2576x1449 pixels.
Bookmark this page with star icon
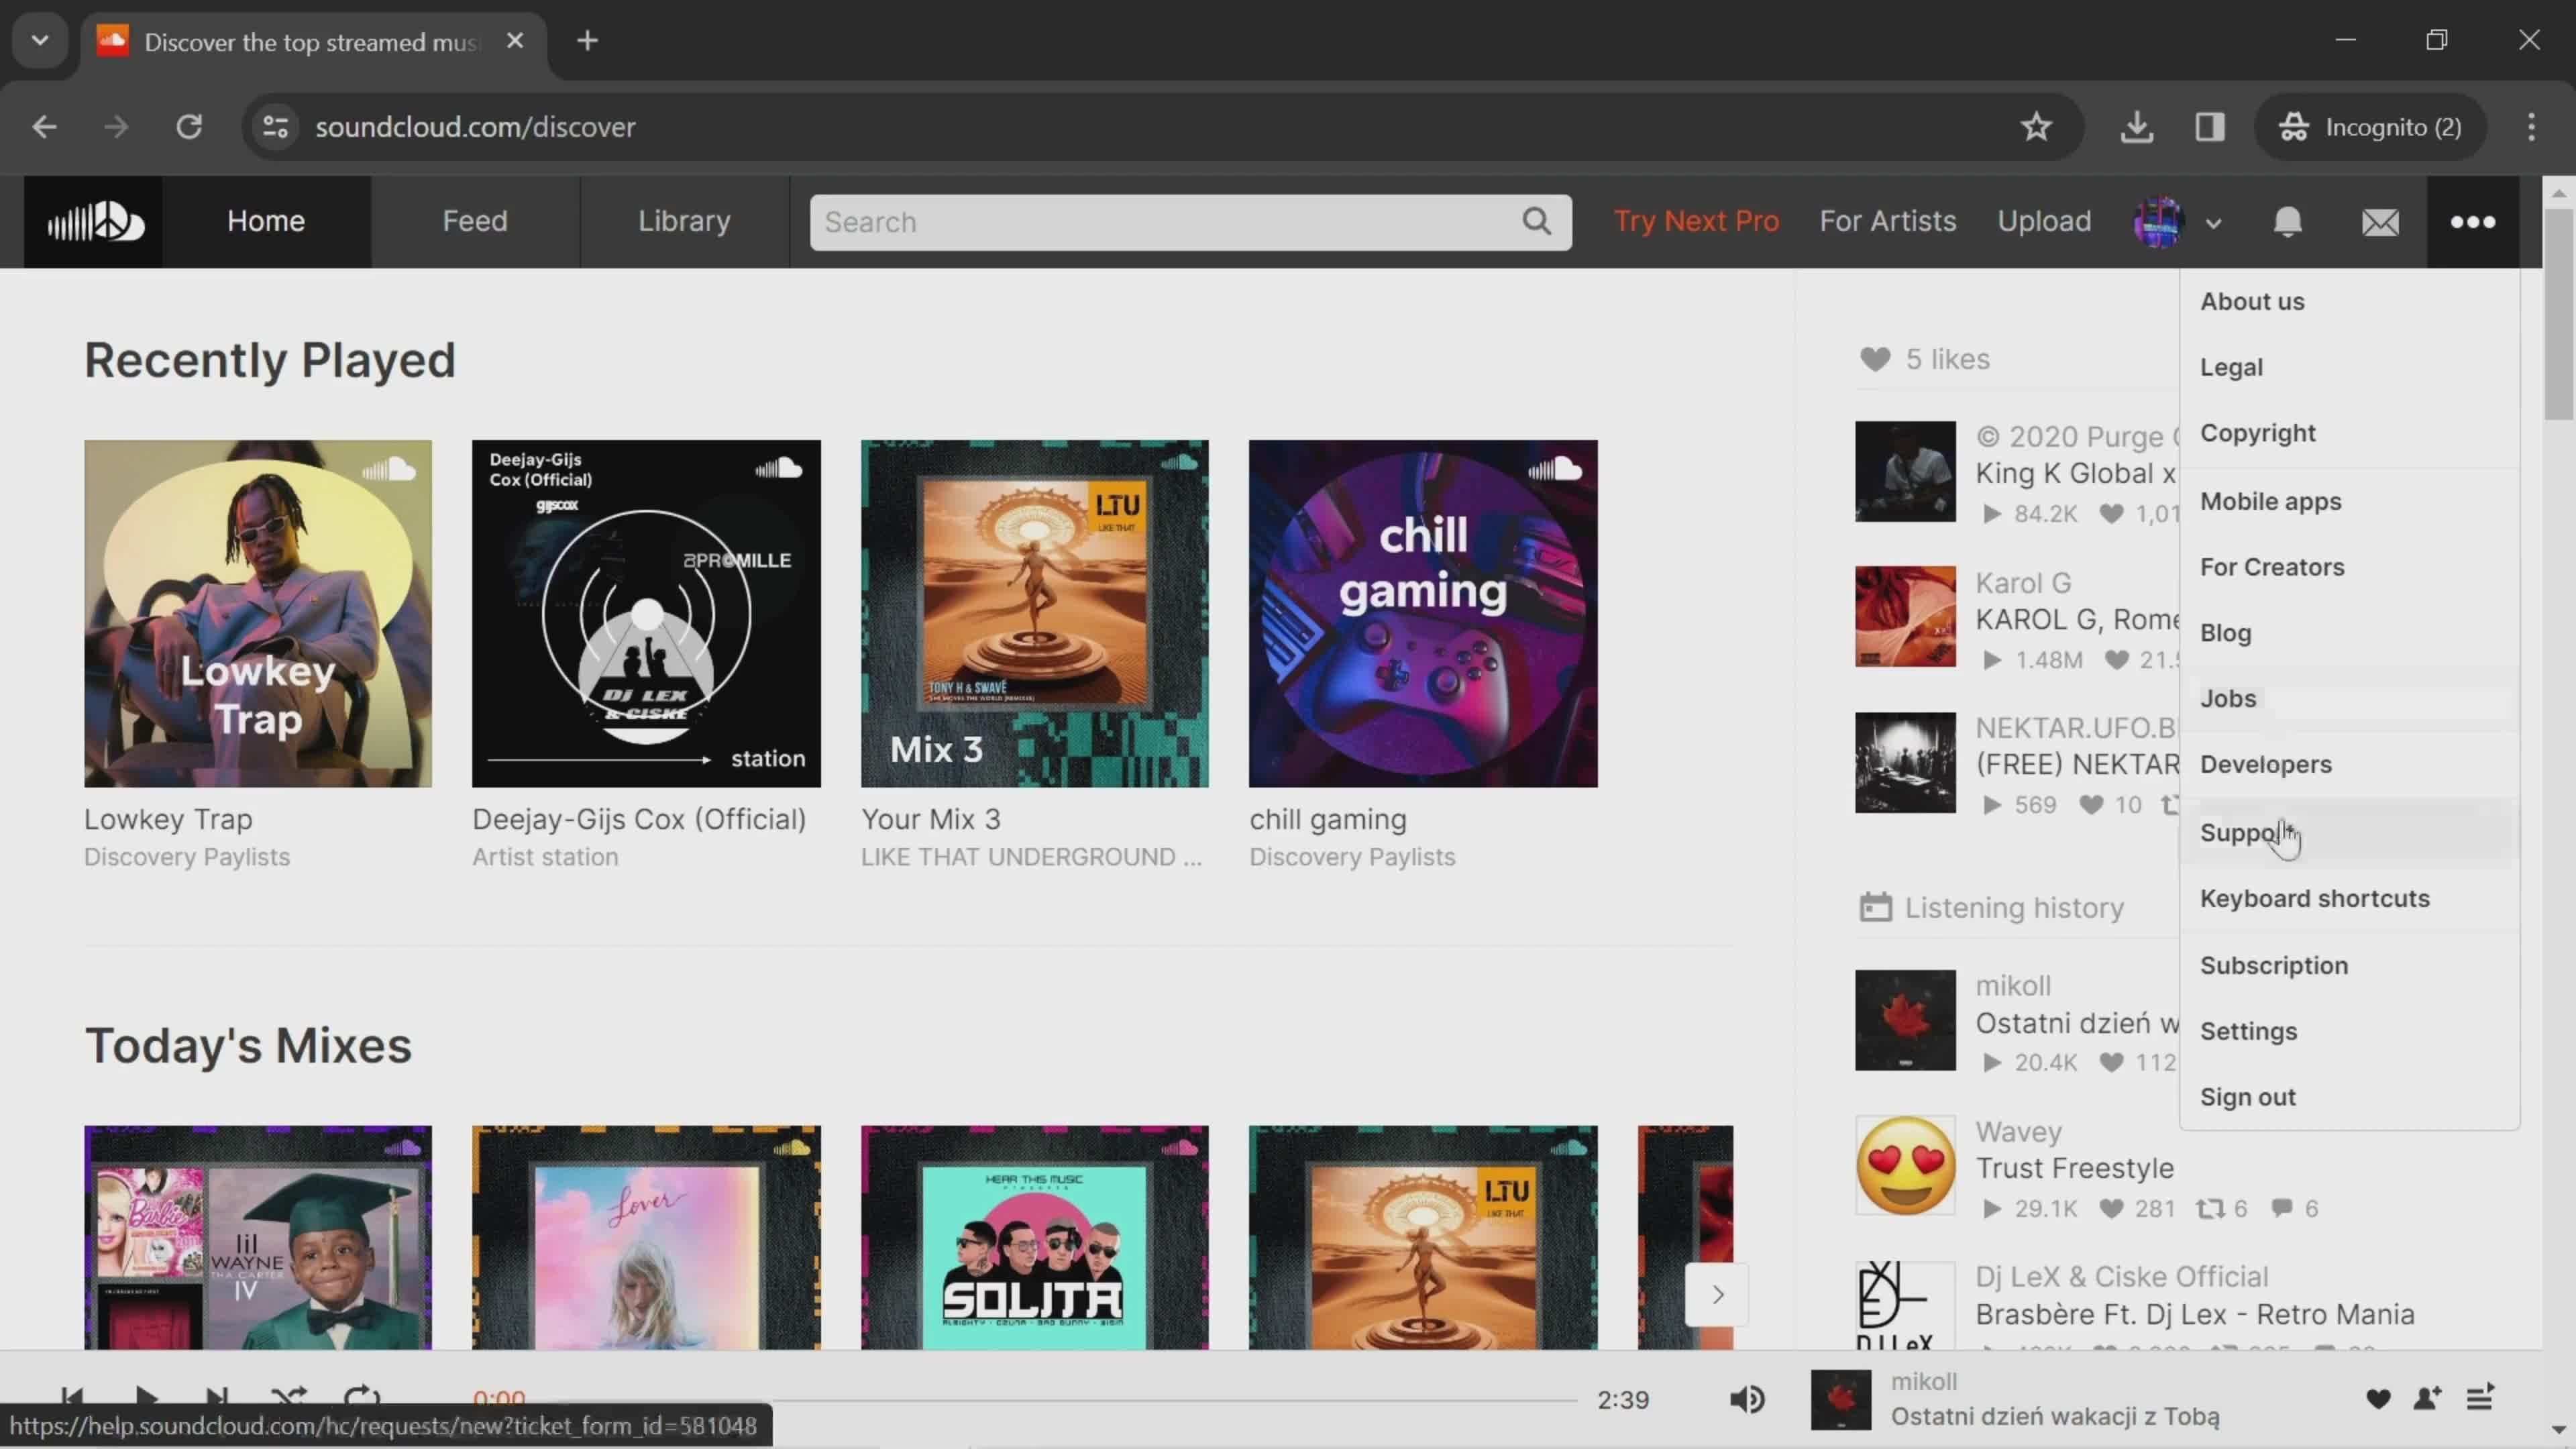[2036, 127]
